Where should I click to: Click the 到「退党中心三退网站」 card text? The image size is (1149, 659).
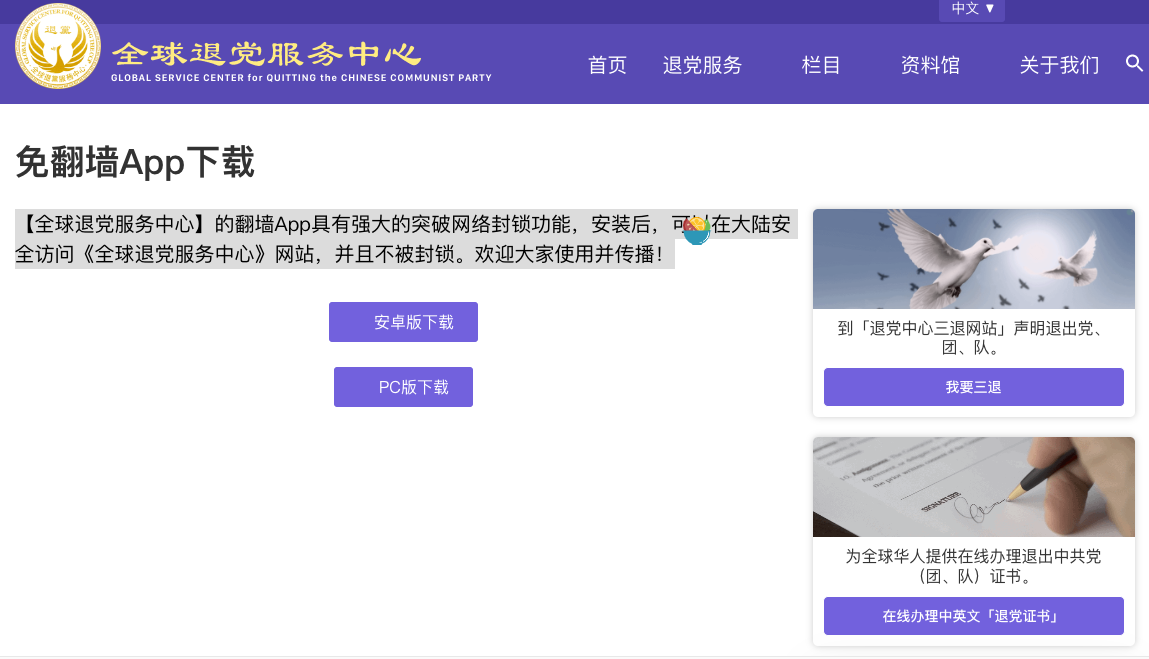click(x=973, y=338)
